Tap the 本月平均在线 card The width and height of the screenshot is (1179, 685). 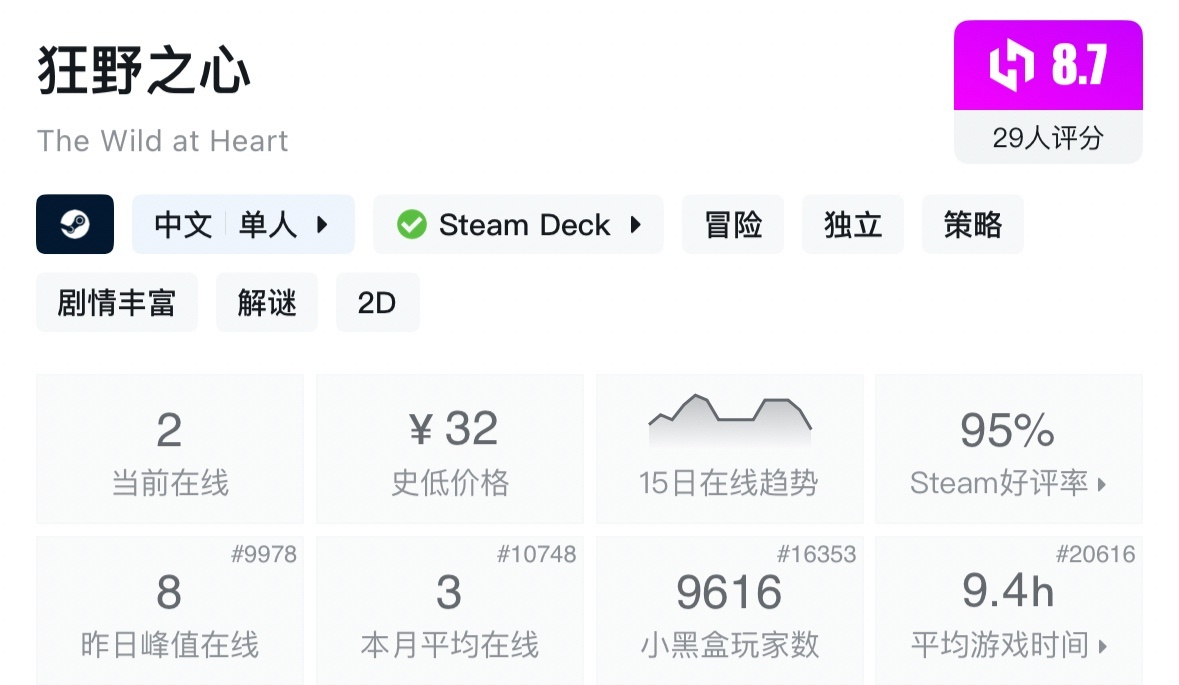tap(450, 610)
